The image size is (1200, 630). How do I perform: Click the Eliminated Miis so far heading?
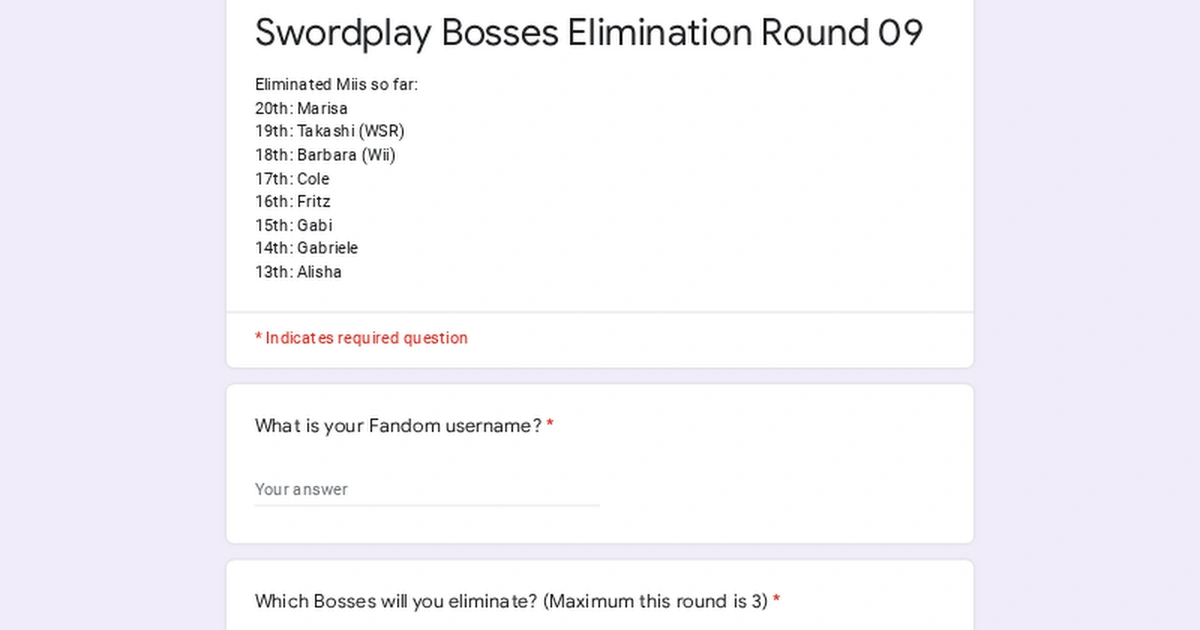click(335, 84)
